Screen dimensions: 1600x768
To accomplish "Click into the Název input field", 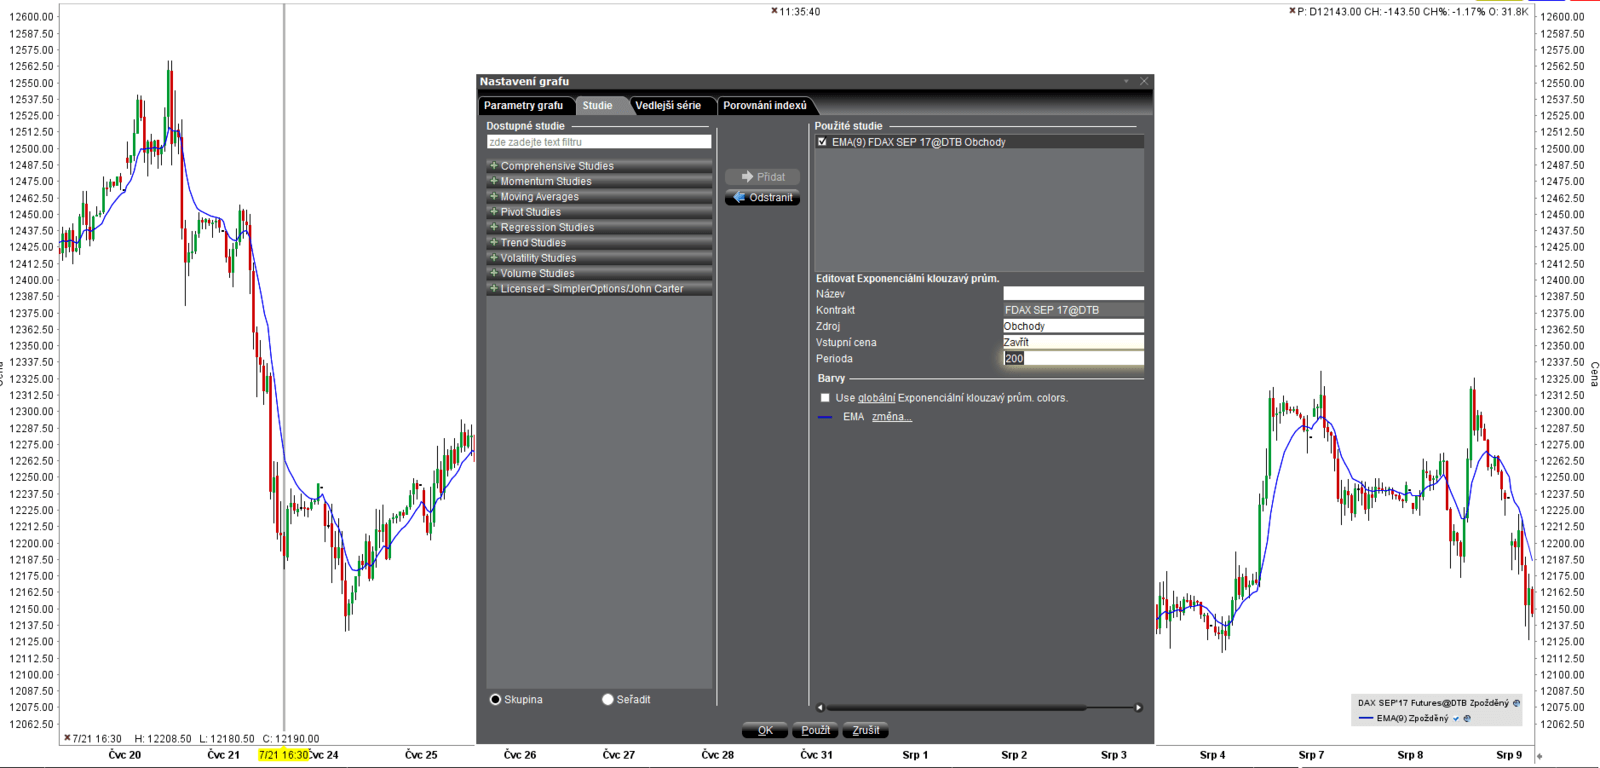I will (x=1073, y=294).
